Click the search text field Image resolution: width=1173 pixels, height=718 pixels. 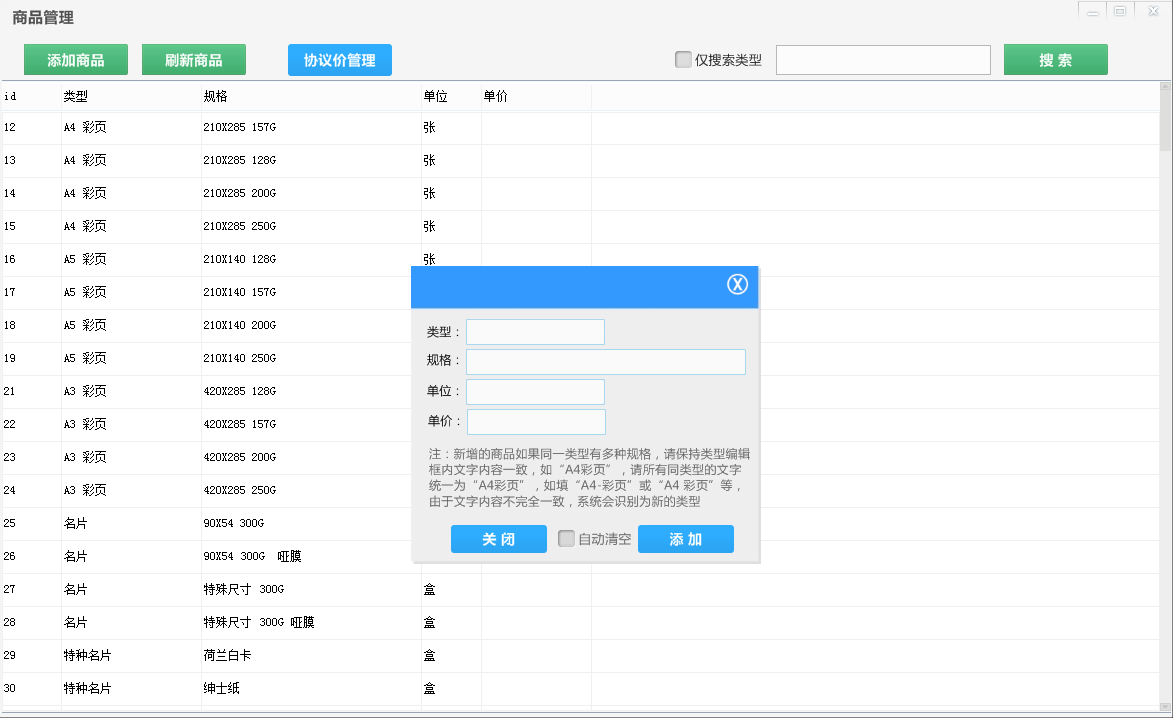(x=883, y=60)
